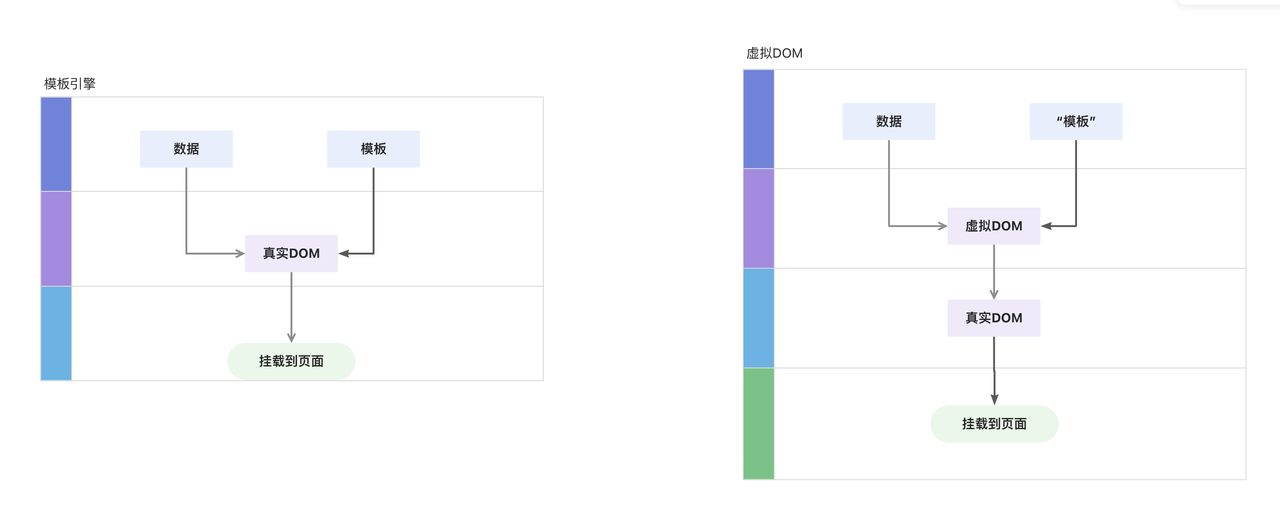Click the dark blue lane bar in 模板引擎
Image resolution: width=1280 pixels, height=510 pixels.
click(56, 144)
